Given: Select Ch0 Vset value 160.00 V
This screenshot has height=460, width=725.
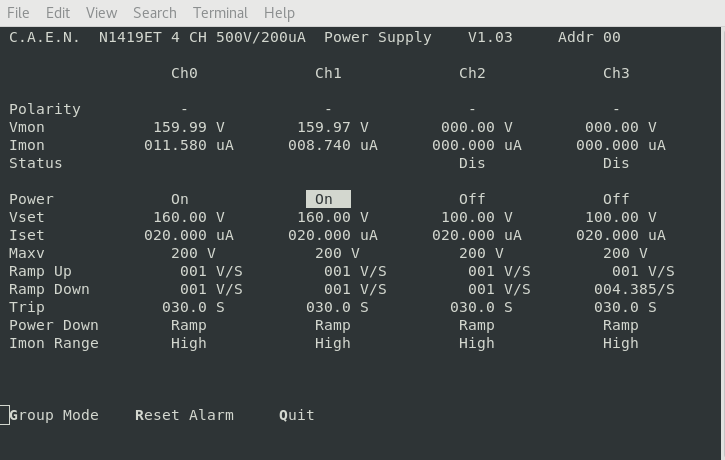Looking at the screenshot, I should (189, 217).
